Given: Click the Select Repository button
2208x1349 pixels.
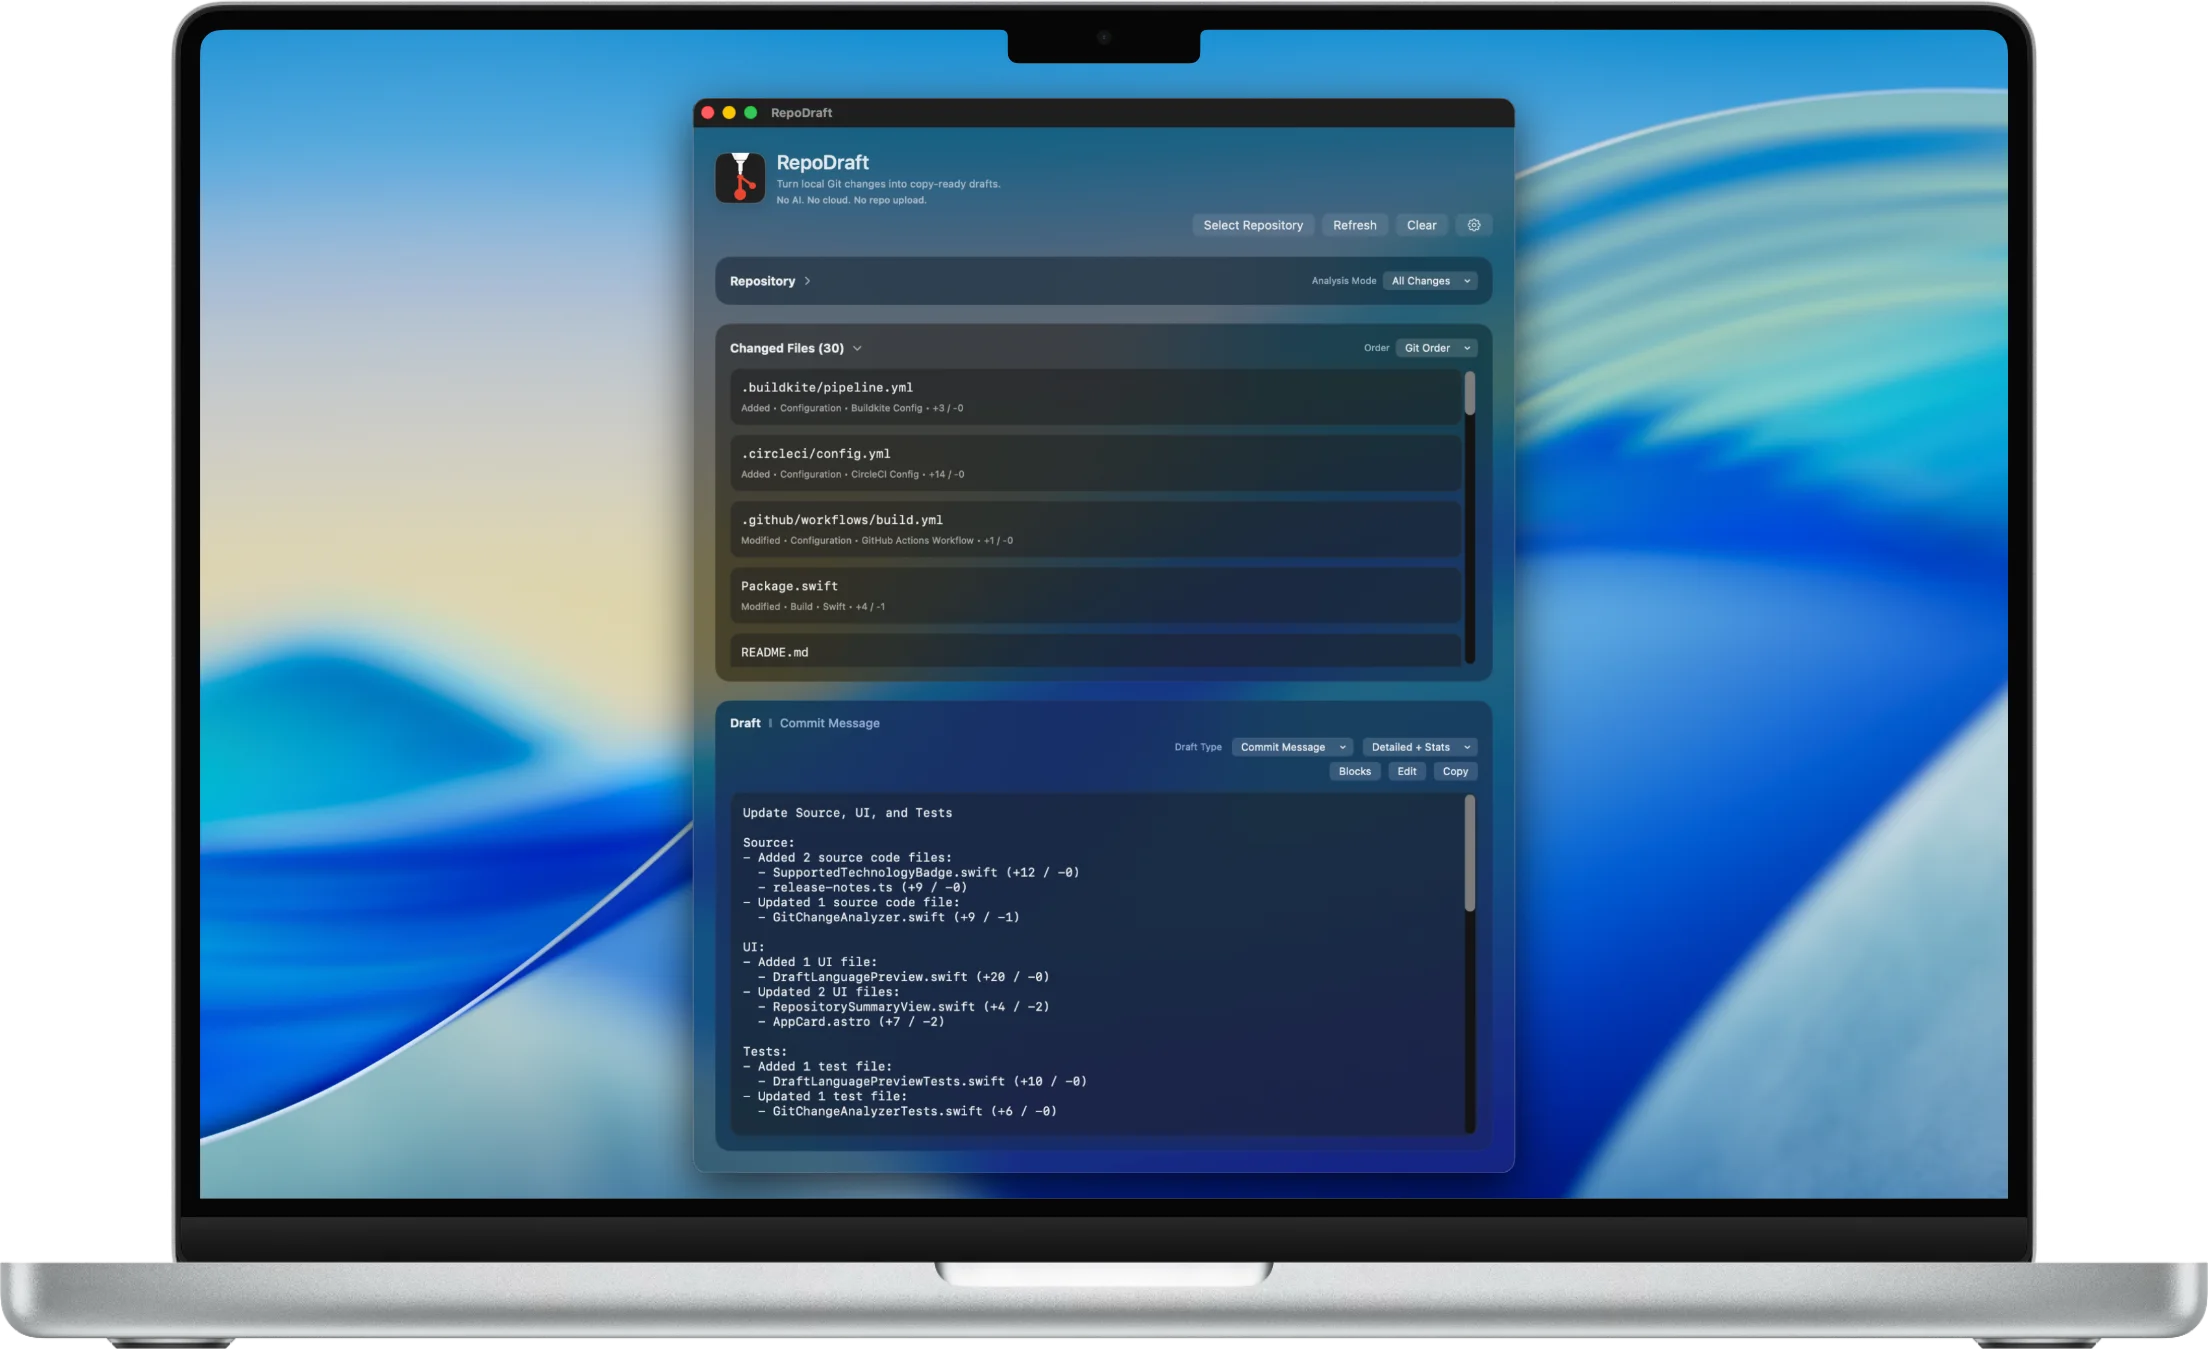Looking at the screenshot, I should click(1253, 225).
